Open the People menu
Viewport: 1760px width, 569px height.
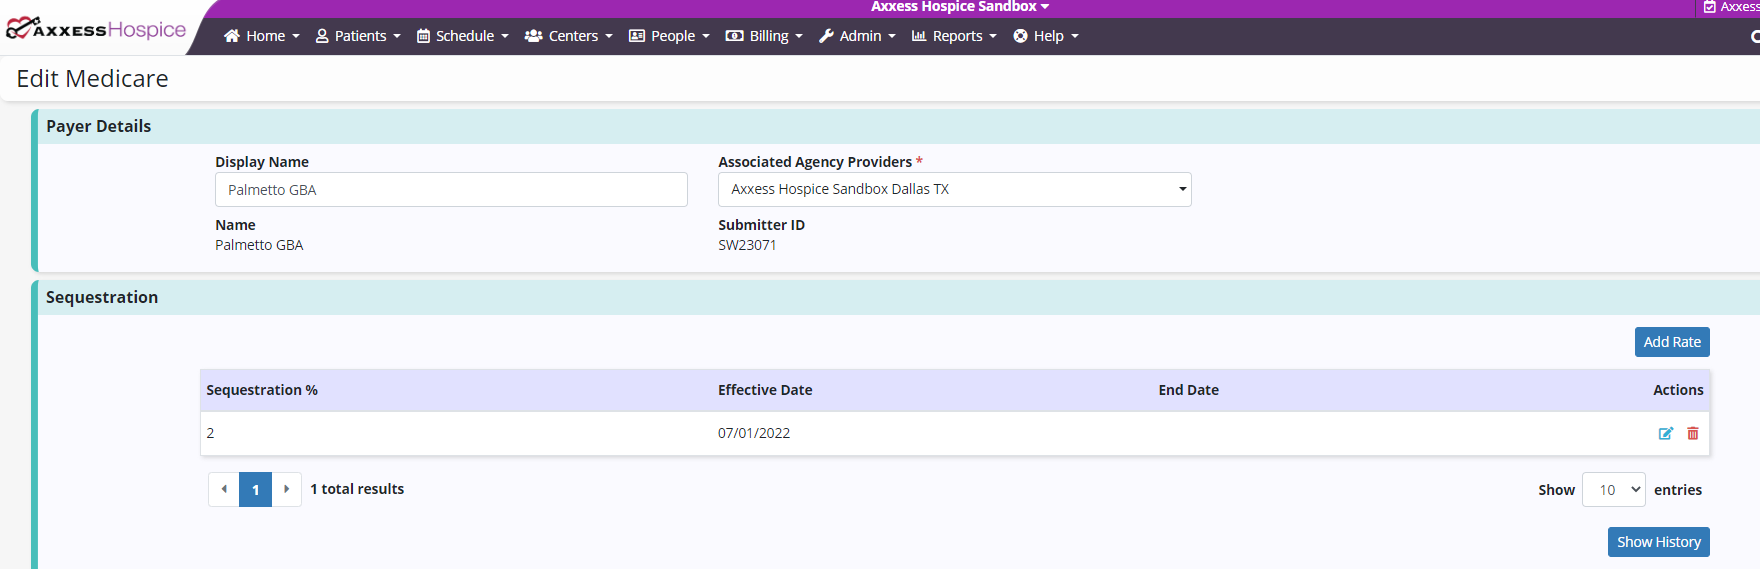[x=669, y=36]
